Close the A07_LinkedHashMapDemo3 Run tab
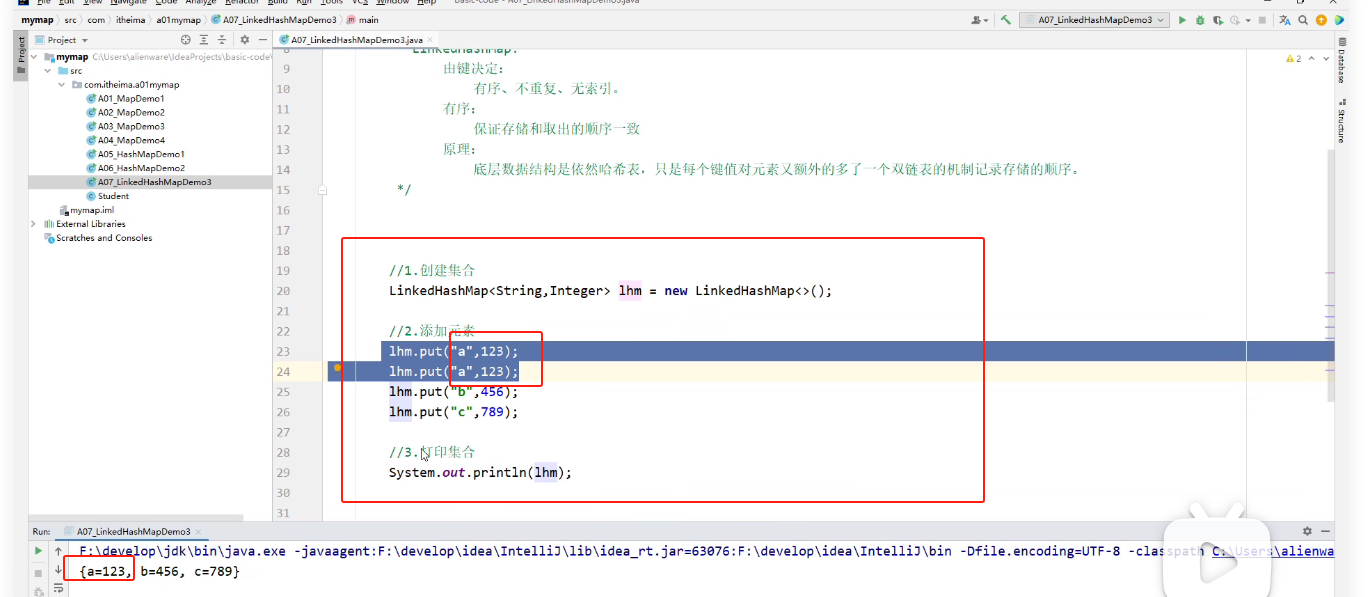The height and width of the screenshot is (597, 1369). (196, 532)
